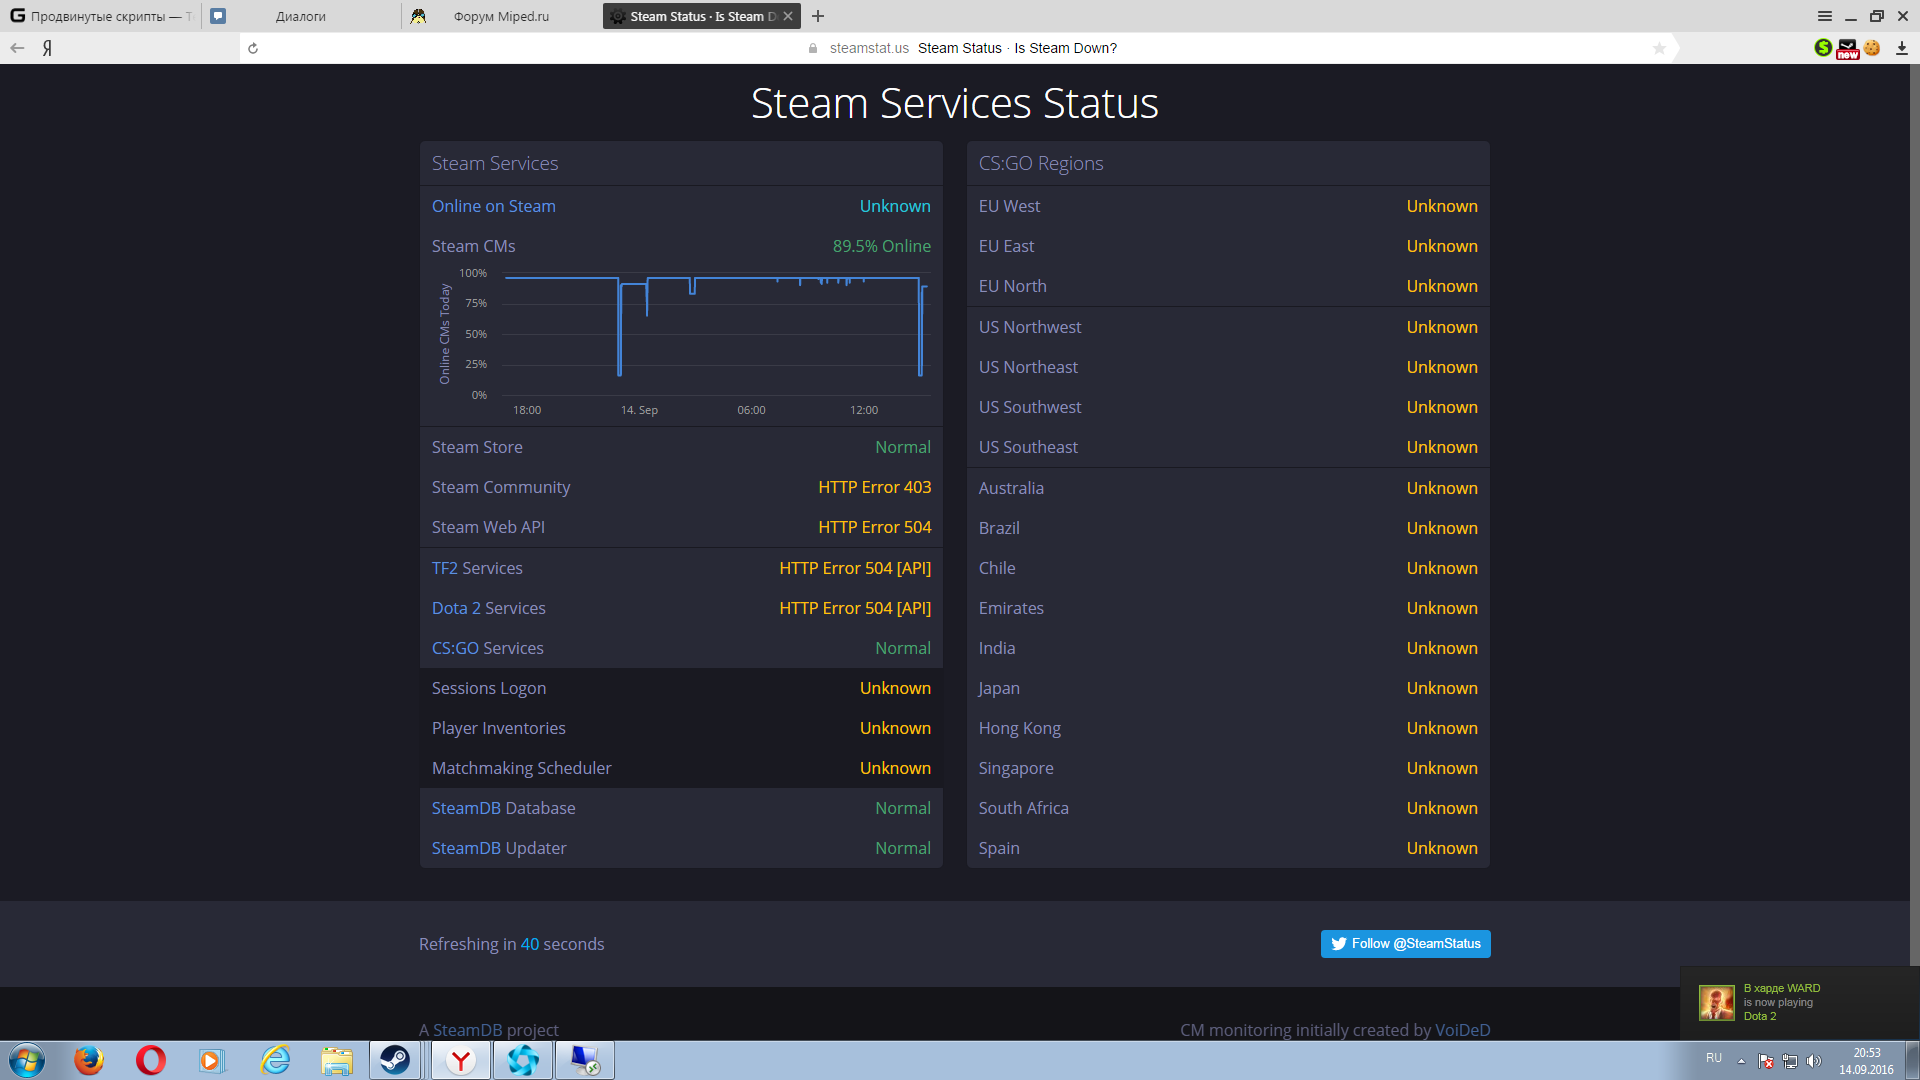Click the 'Steam Store' row label
The width and height of the screenshot is (1920, 1080).
[476, 447]
